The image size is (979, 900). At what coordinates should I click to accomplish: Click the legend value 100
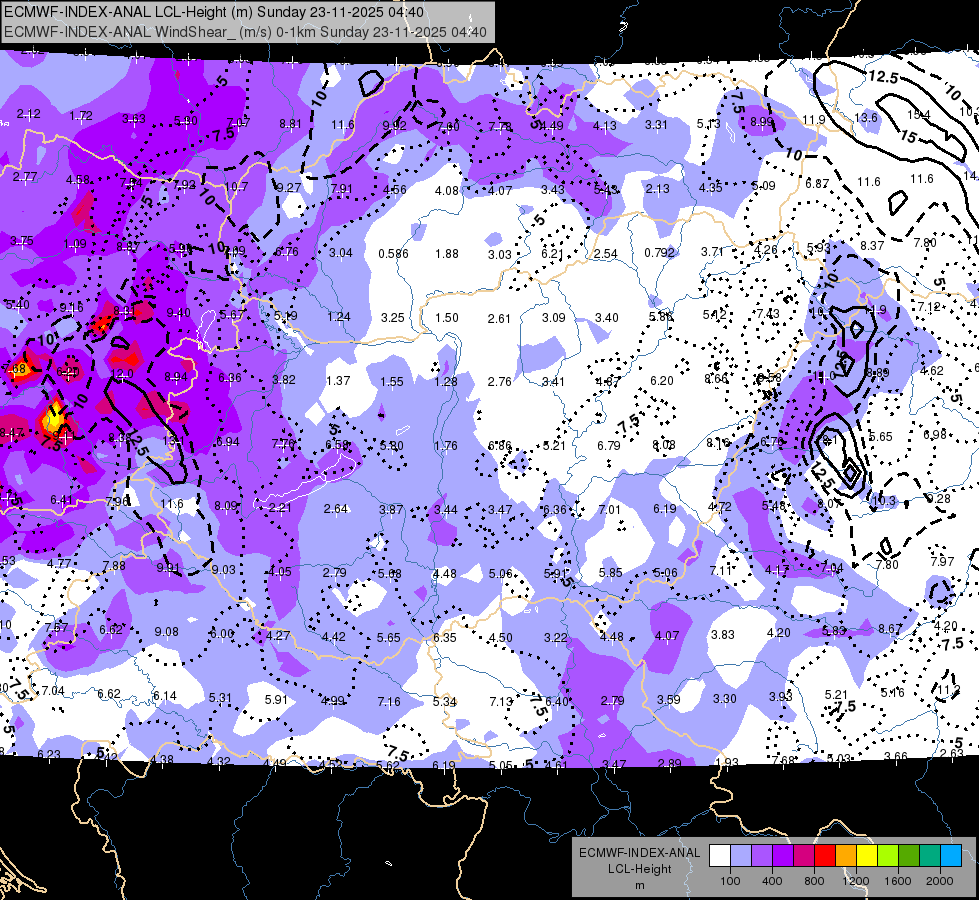pyautogui.click(x=730, y=881)
